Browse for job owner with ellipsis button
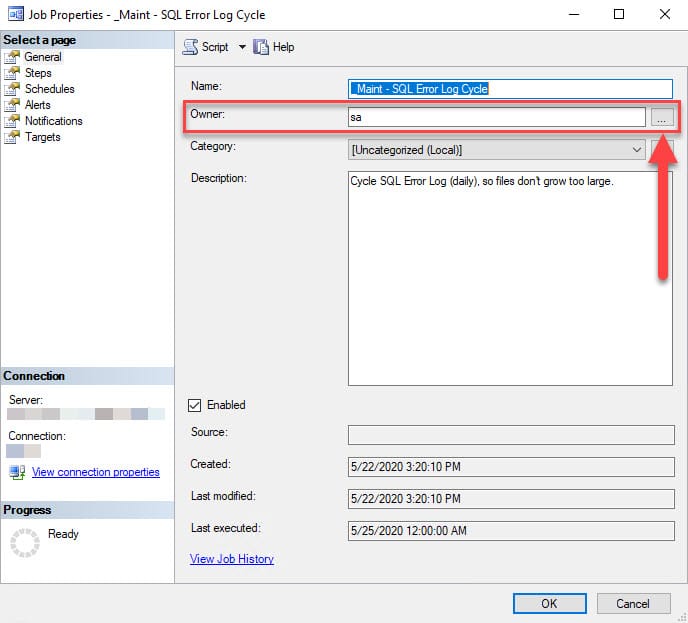 [662, 118]
